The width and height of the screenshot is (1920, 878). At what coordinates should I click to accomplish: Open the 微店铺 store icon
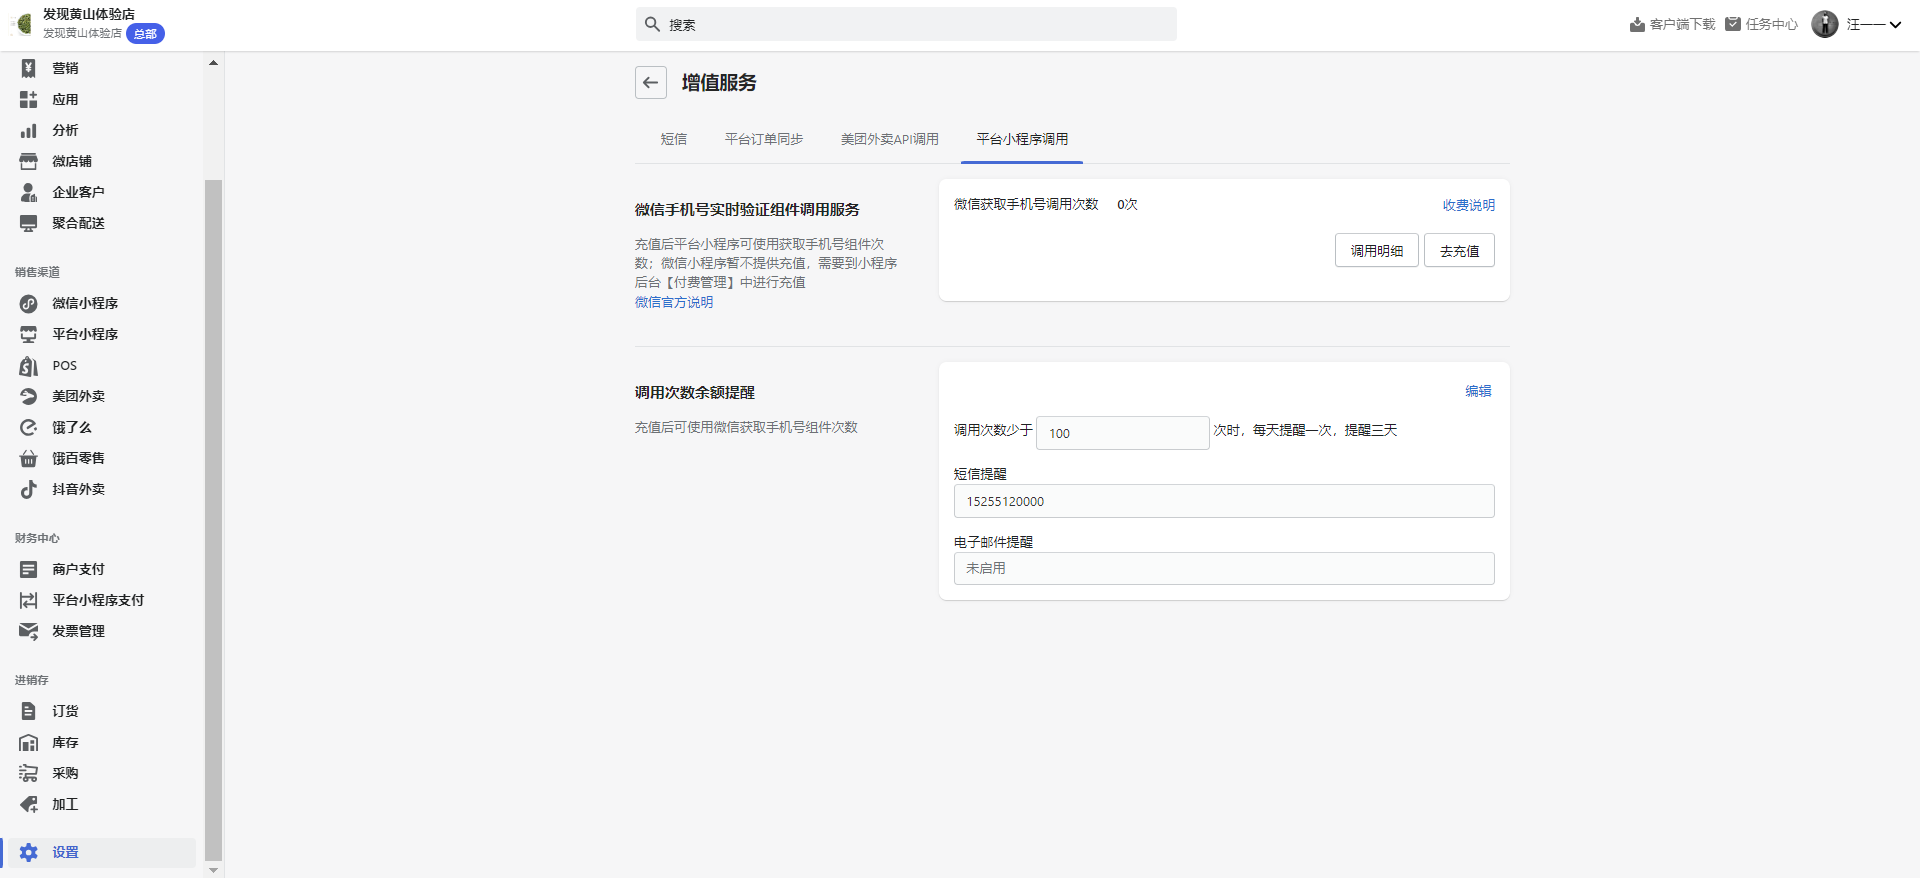click(29, 161)
